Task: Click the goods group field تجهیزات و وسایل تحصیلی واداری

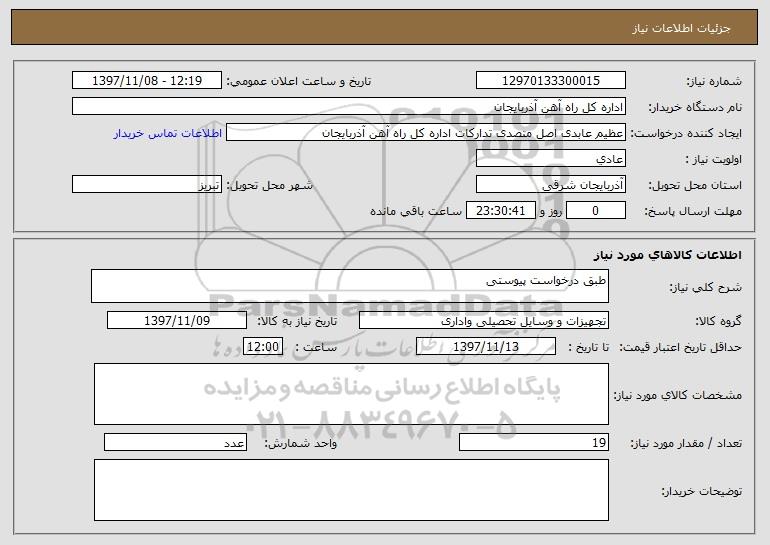Action: 484,321
